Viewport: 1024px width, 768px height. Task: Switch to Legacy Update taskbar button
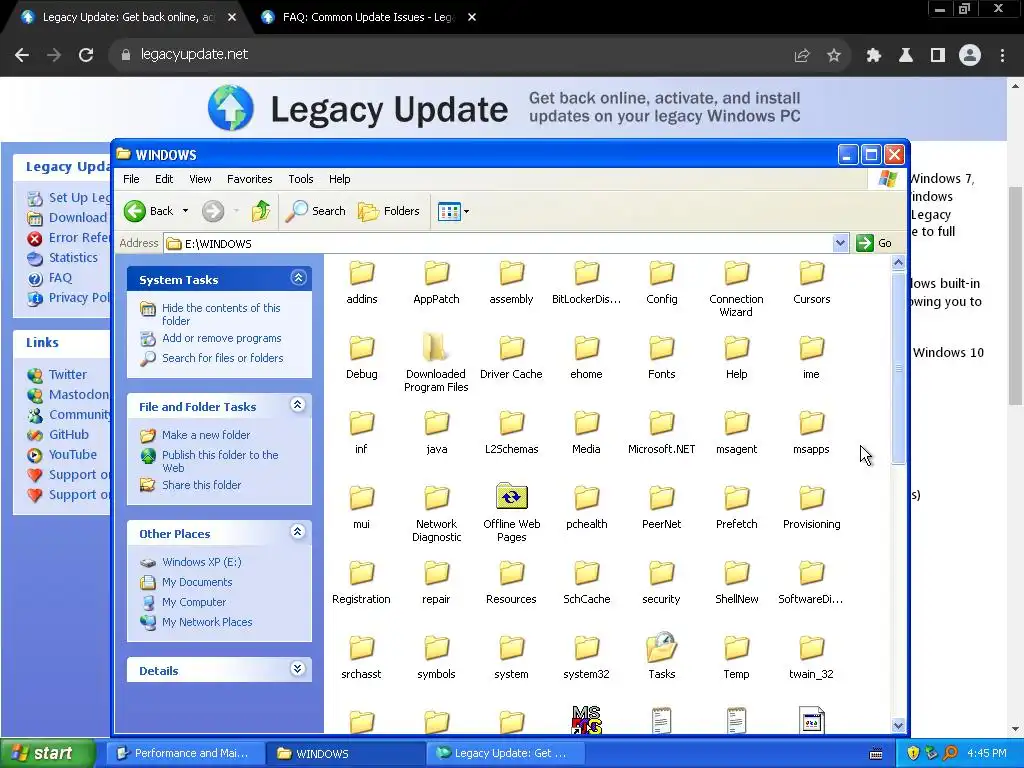505,753
